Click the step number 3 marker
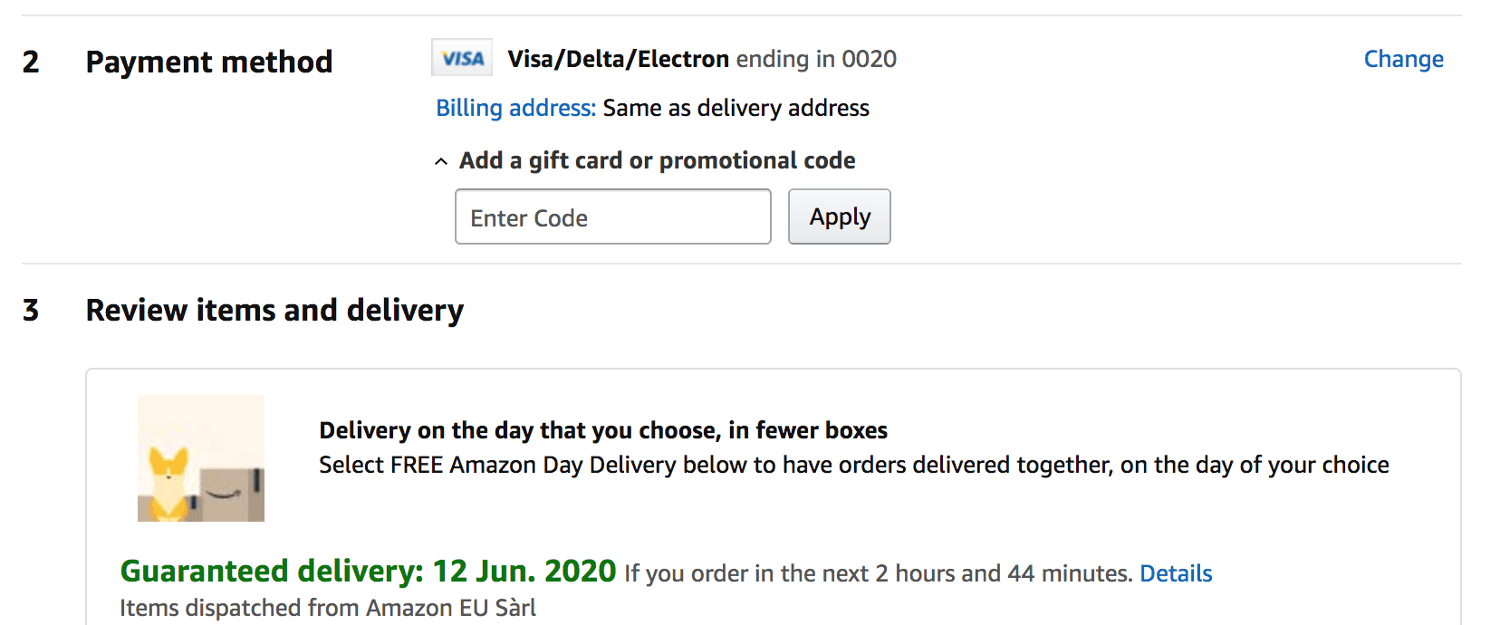Viewport: 1500px width, 625px height. tap(31, 311)
